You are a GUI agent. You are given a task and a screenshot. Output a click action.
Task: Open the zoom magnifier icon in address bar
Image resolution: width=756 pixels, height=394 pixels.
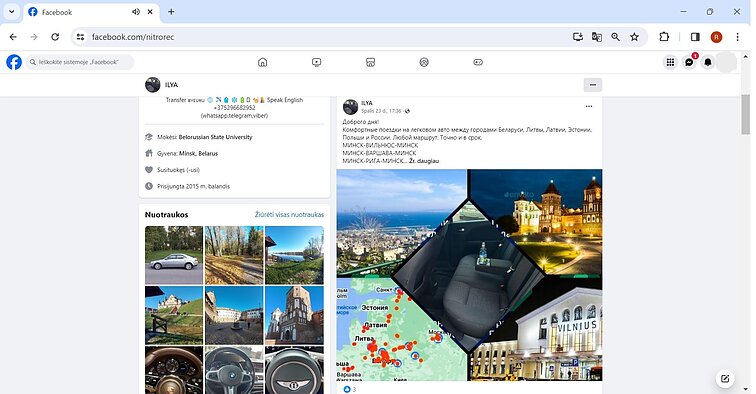point(615,37)
